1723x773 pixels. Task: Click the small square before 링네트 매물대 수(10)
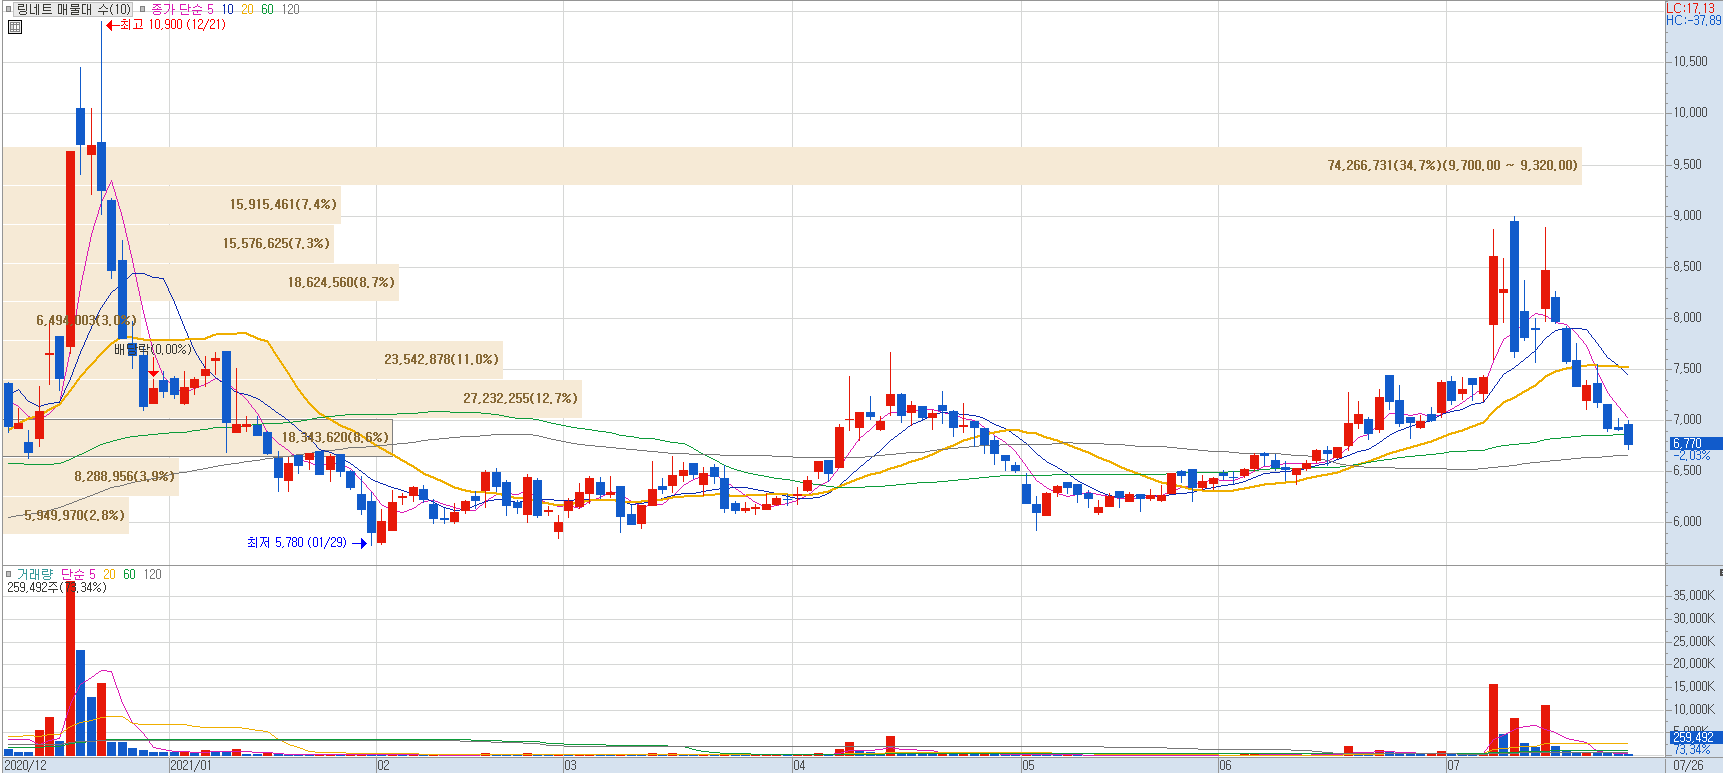tap(9, 9)
